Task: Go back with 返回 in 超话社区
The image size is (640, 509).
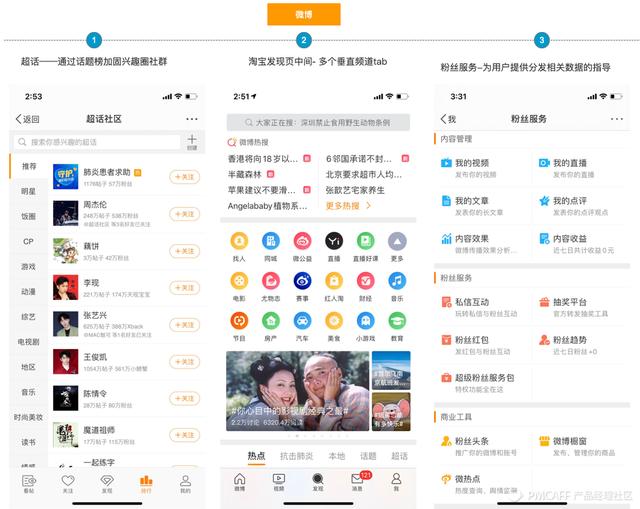Action: [x=28, y=119]
